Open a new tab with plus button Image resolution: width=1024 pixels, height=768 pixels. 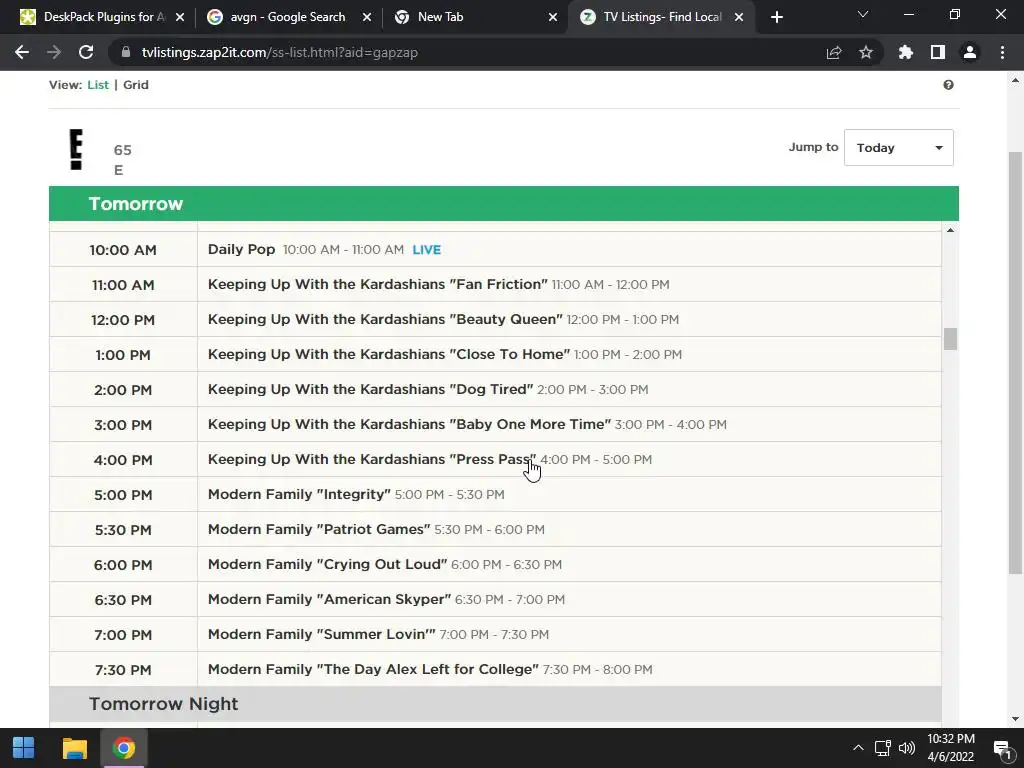(776, 17)
